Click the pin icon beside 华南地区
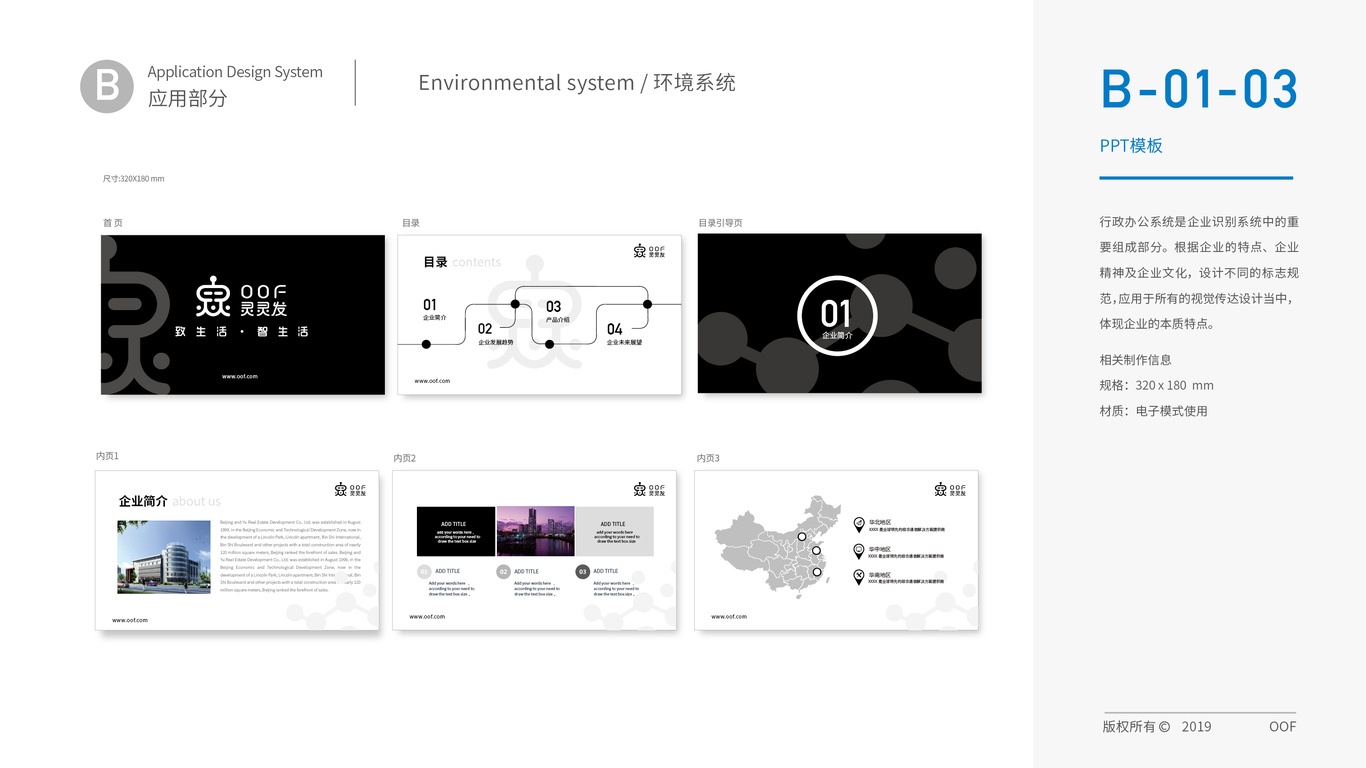1366x768 pixels. (859, 577)
